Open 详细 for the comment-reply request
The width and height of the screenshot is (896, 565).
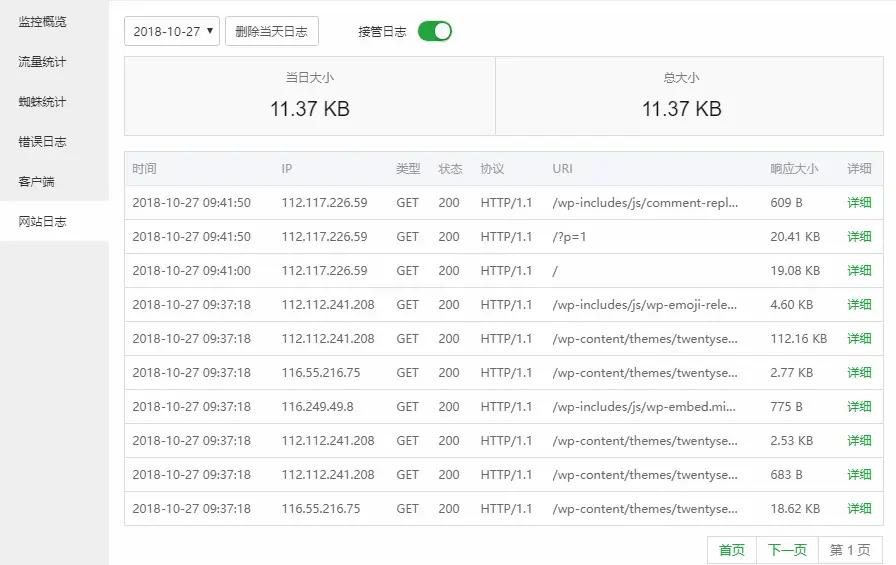coord(859,202)
